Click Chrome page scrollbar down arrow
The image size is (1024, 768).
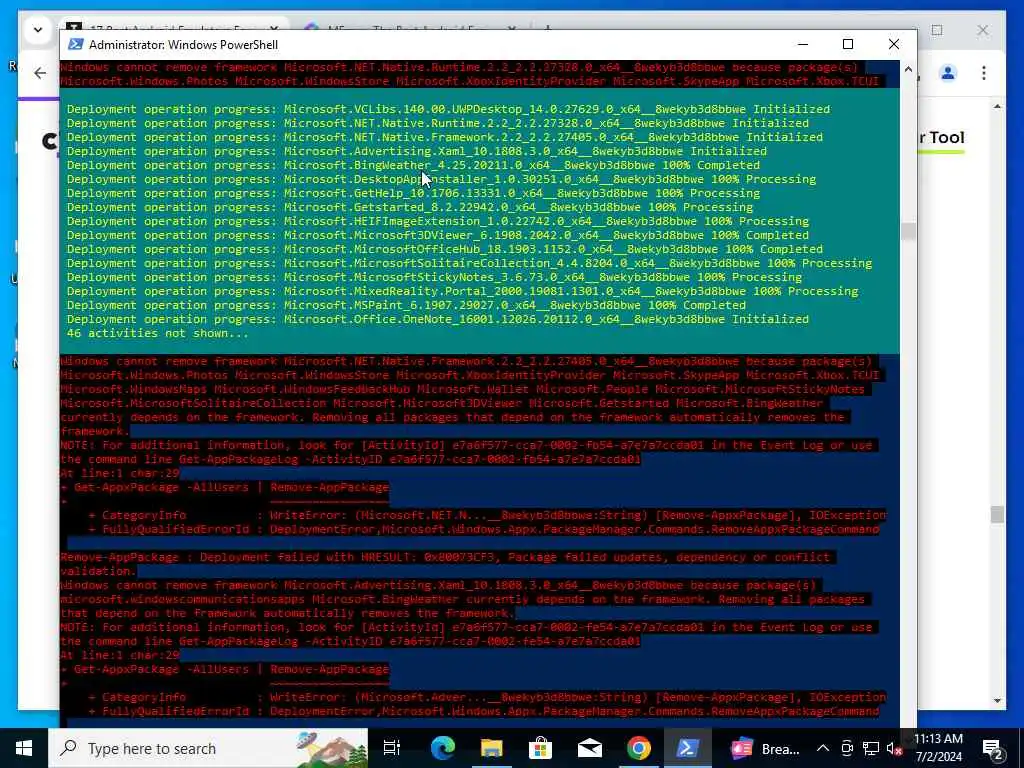pos(997,701)
